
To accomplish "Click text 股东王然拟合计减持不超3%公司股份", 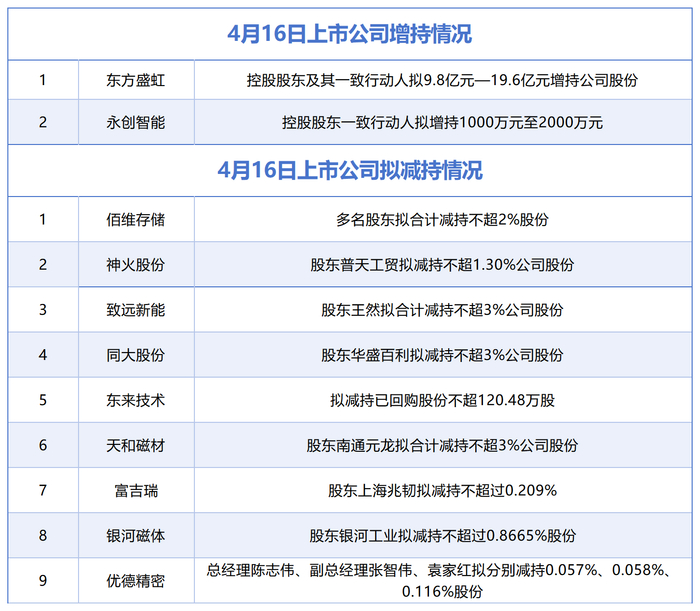I will point(442,310).
